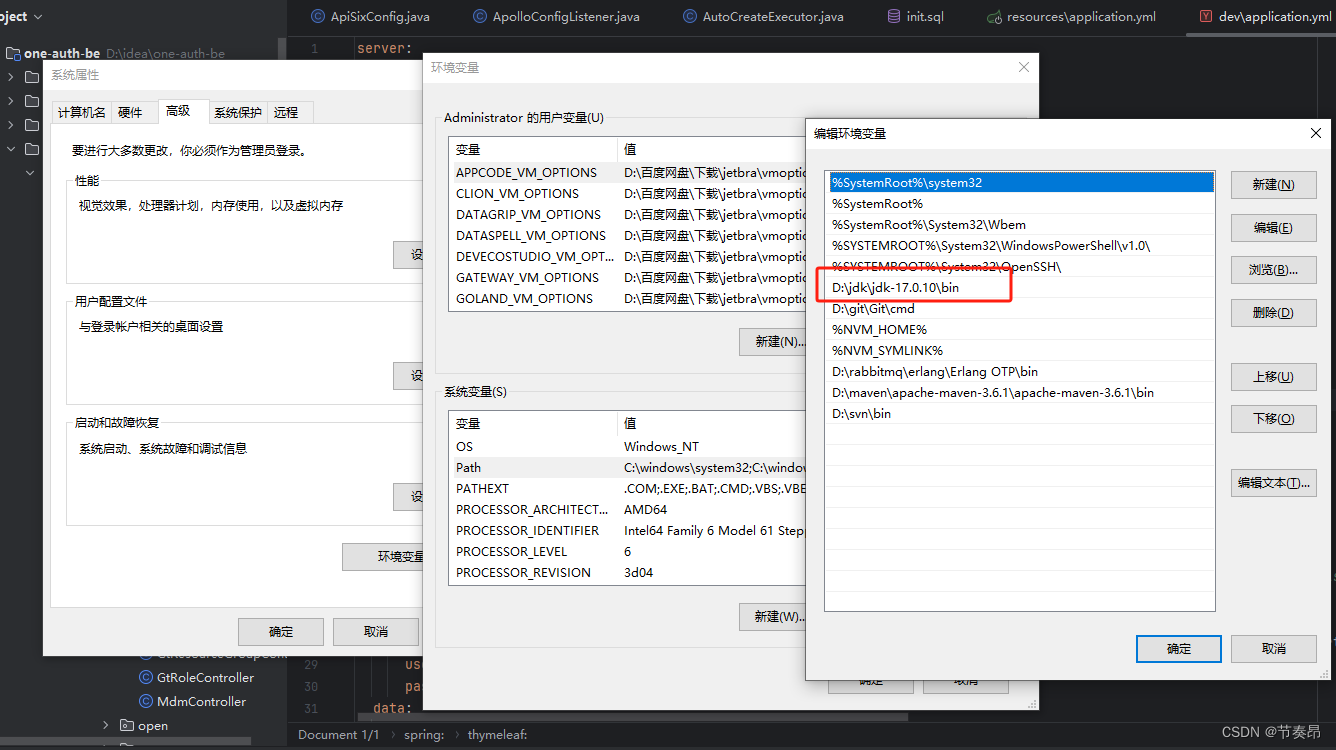Click the ApiSixConfig.java class icon
Screen dimensions: 1336x750
pyautogui.click(x=319, y=16)
